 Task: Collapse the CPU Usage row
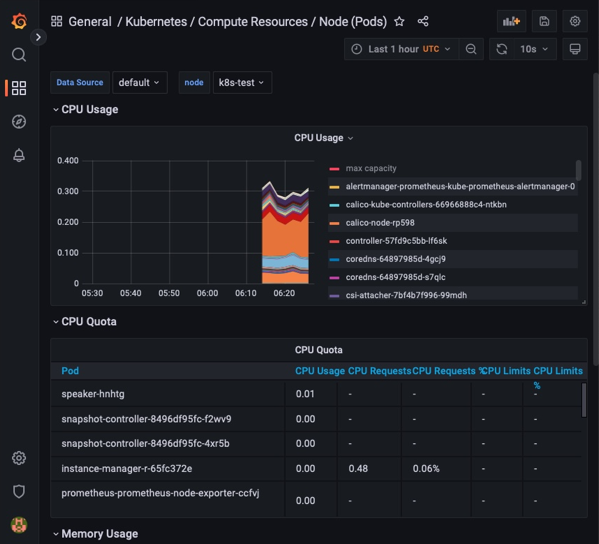coord(86,110)
